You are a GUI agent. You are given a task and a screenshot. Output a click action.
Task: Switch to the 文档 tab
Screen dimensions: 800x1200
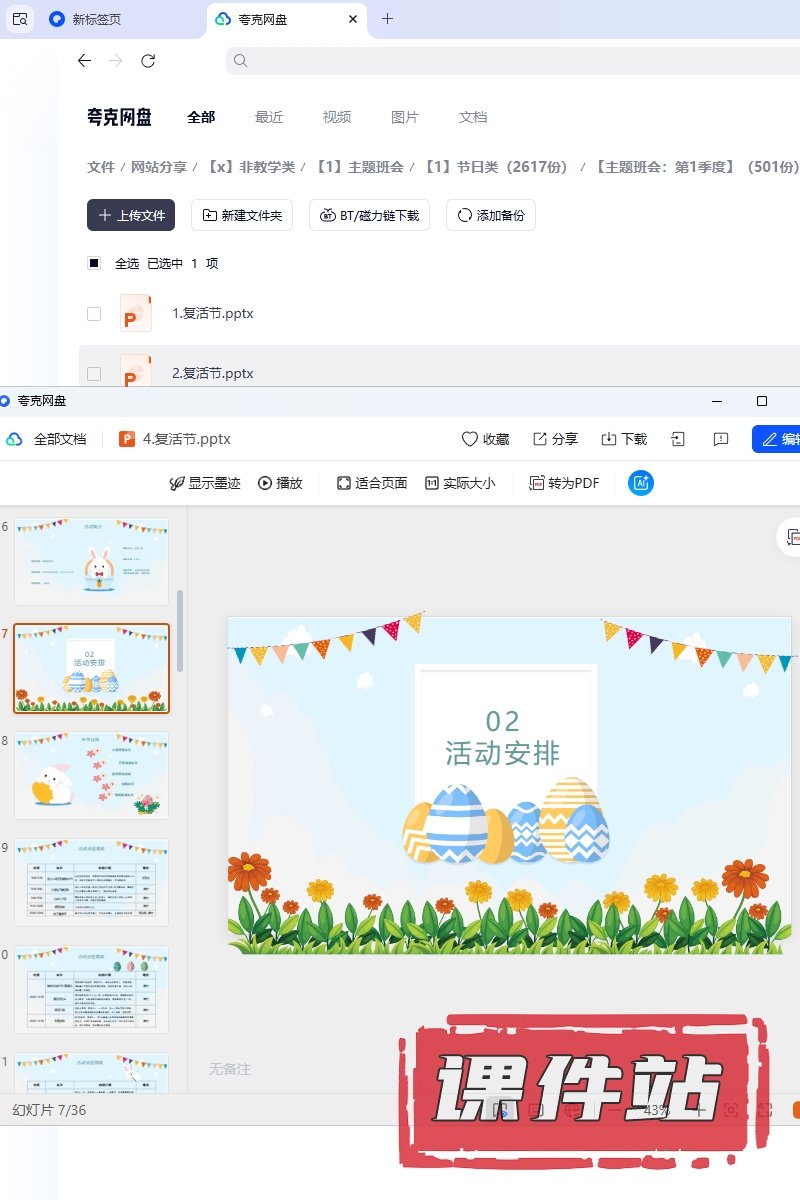point(473,117)
